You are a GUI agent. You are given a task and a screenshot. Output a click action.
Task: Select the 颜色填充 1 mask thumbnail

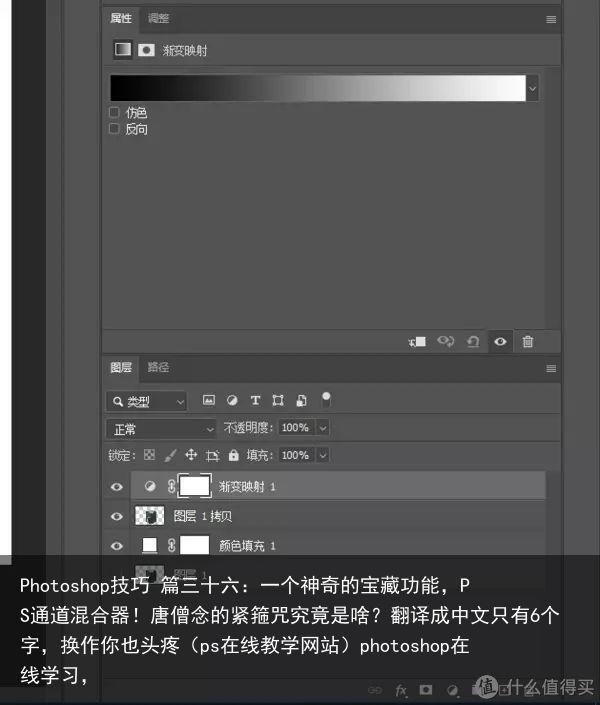[x=195, y=545]
